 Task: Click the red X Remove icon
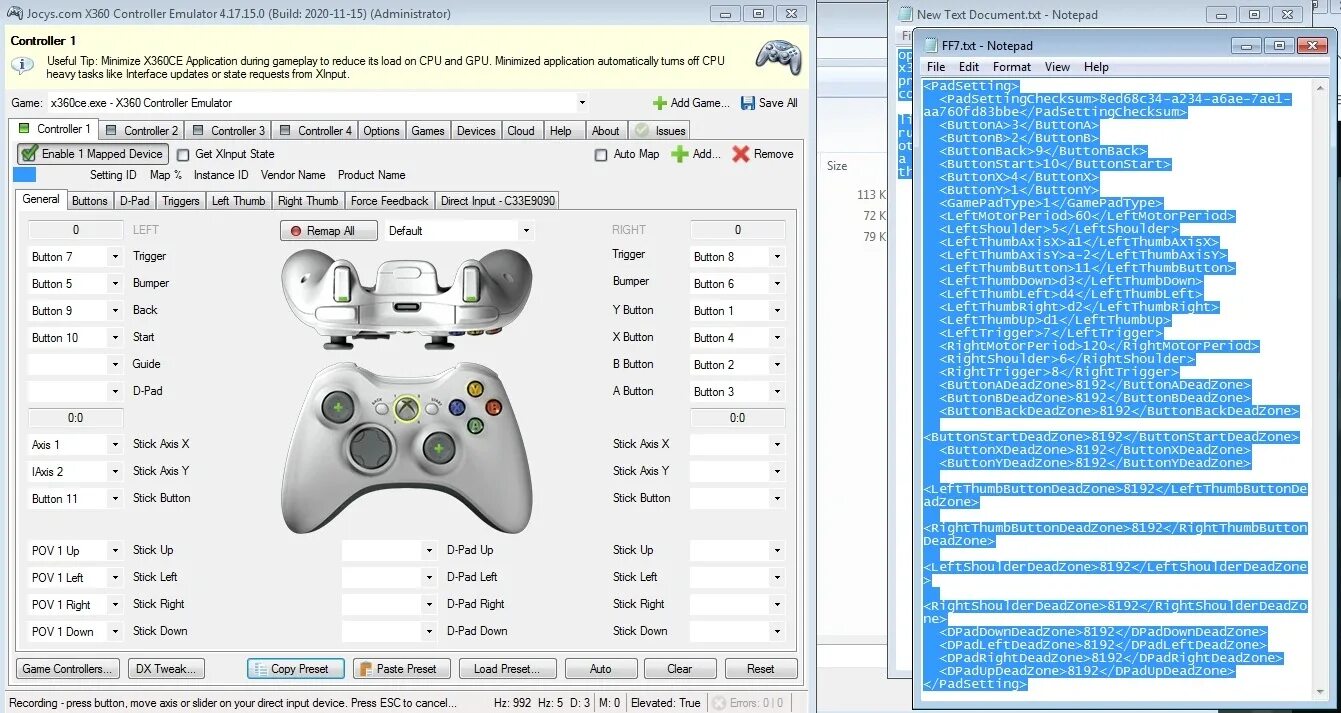pos(740,154)
